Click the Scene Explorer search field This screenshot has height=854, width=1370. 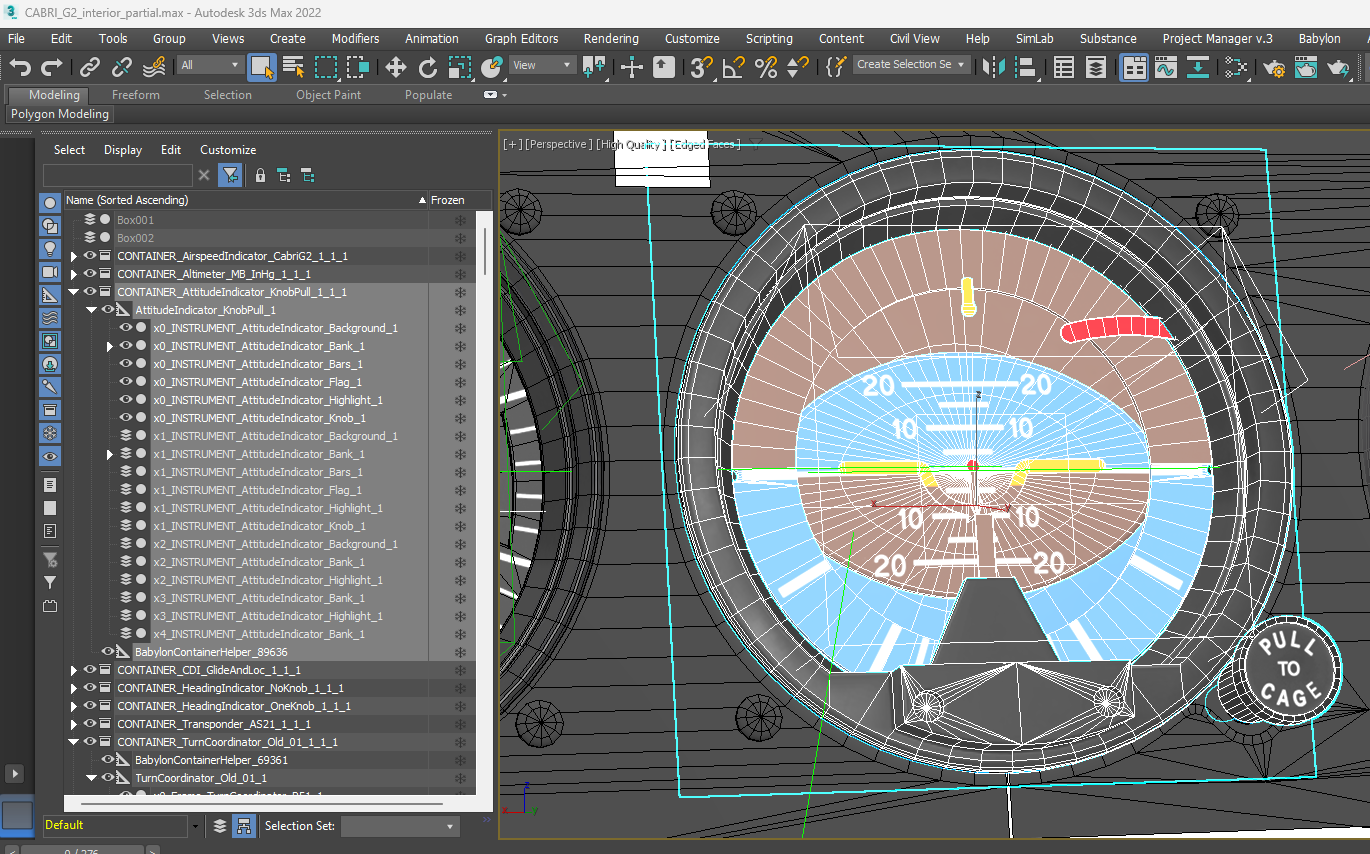(118, 175)
